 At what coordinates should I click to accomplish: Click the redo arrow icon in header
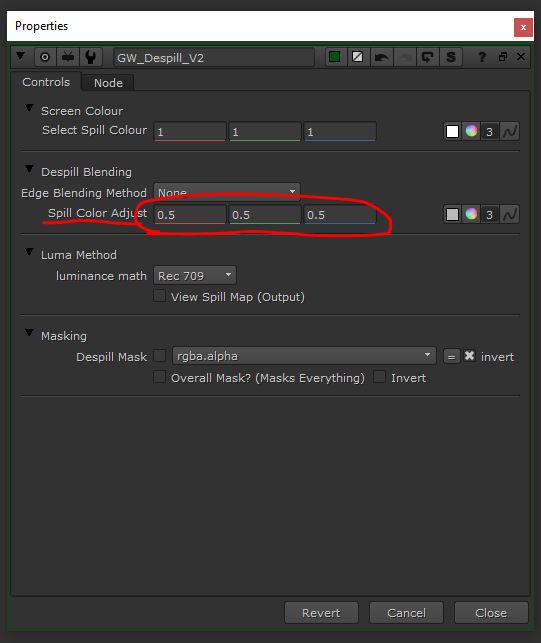(404, 57)
